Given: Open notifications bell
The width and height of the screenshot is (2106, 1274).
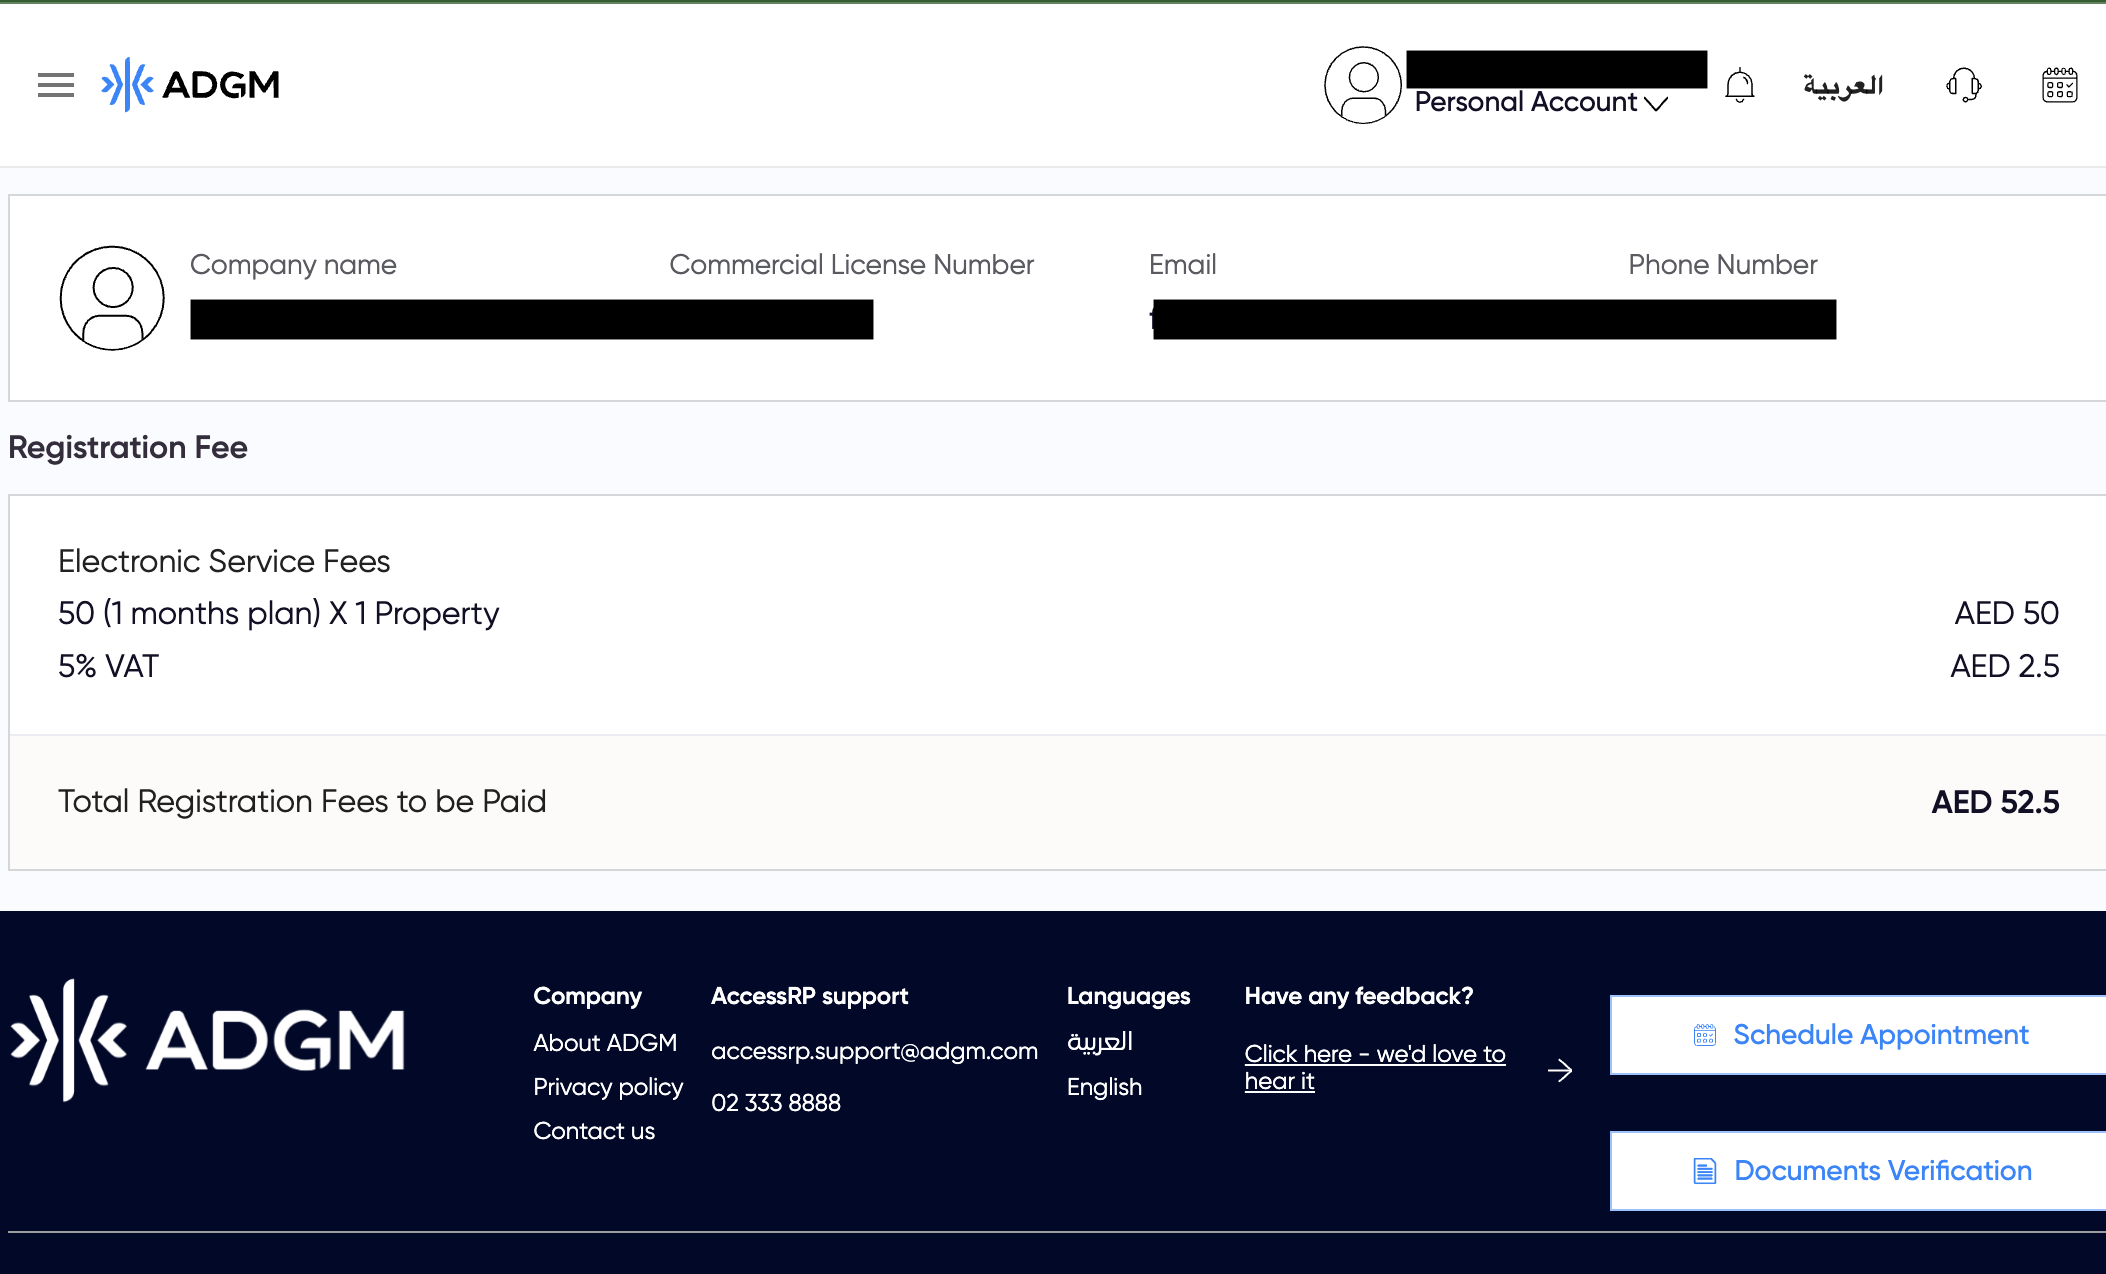Looking at the screenshot, I should tap(1739, 85).
